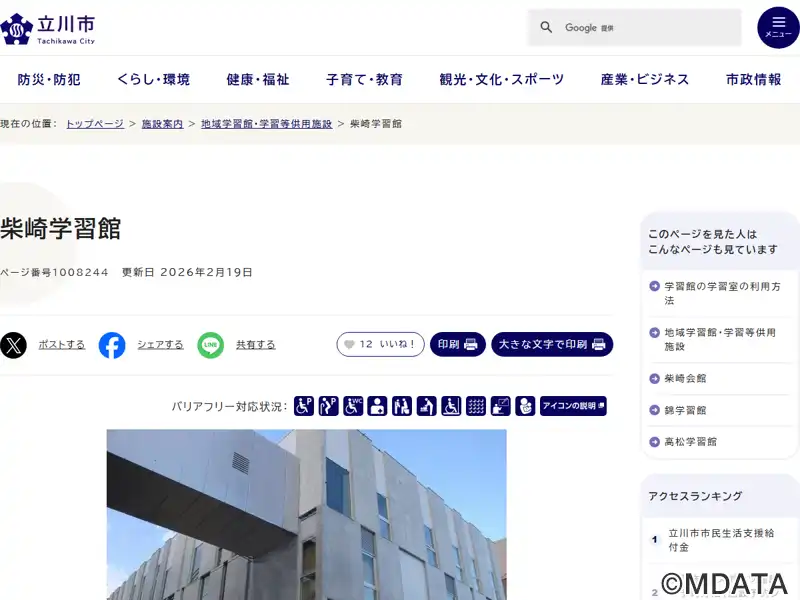Click written communication board barrier-free icon
The image size is (800, 600).
[x=501, y=406]
